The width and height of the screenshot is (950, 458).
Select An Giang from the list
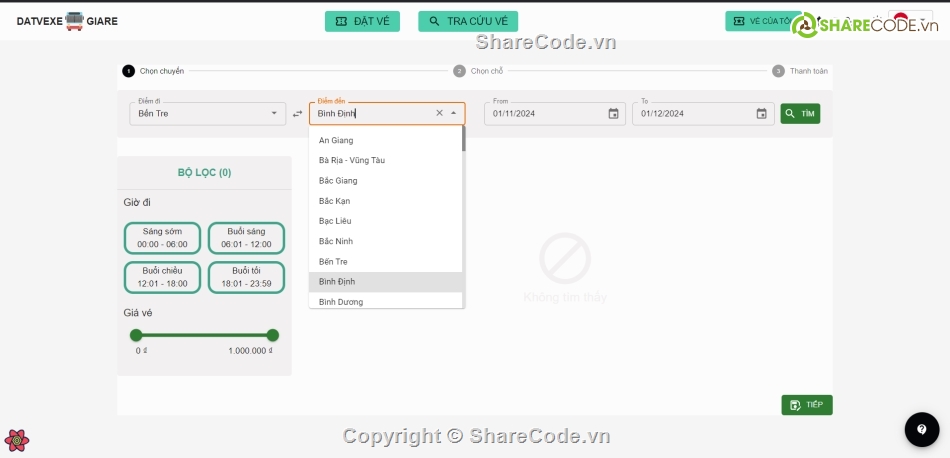pos(386,140)
